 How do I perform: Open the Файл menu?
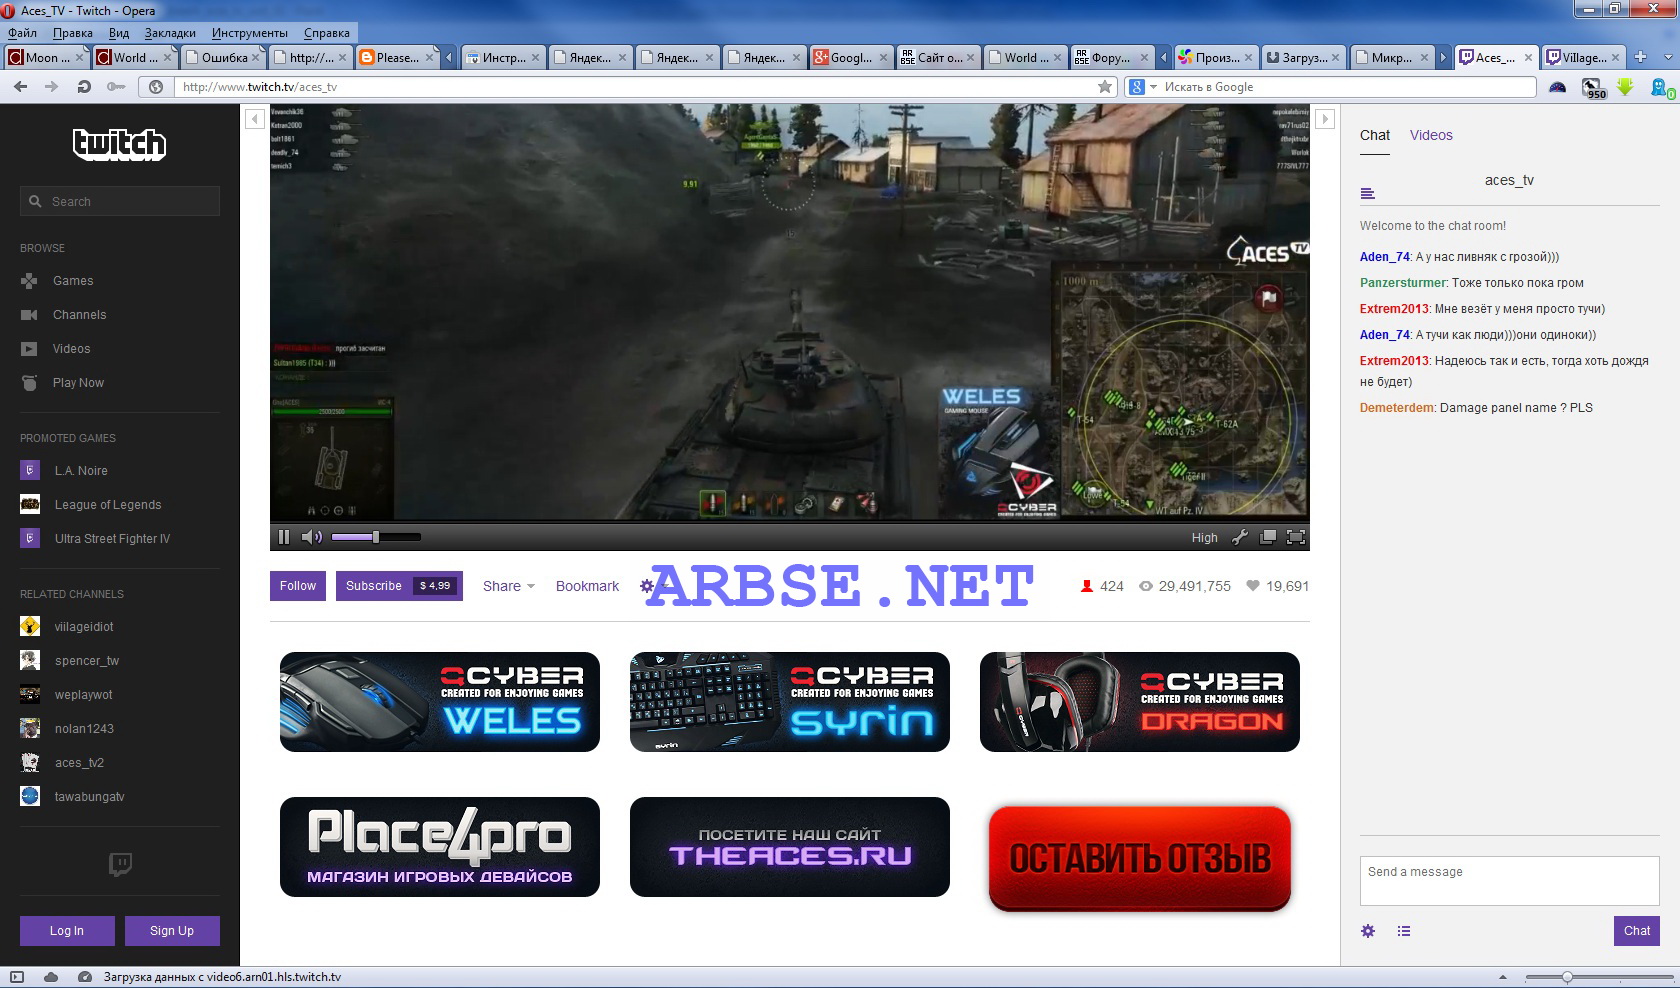(x=22, y=33)
